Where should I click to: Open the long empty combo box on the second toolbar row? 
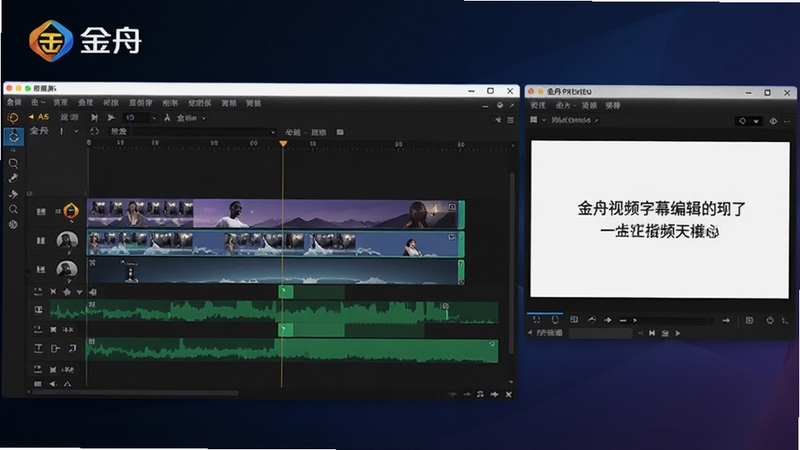(205, 132)
